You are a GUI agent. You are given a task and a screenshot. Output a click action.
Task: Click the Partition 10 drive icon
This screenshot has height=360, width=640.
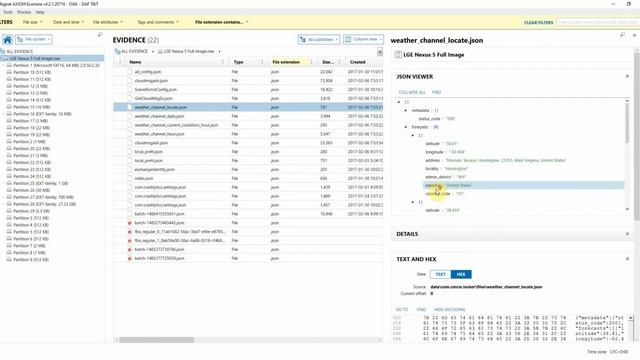[x=9, y=72]
